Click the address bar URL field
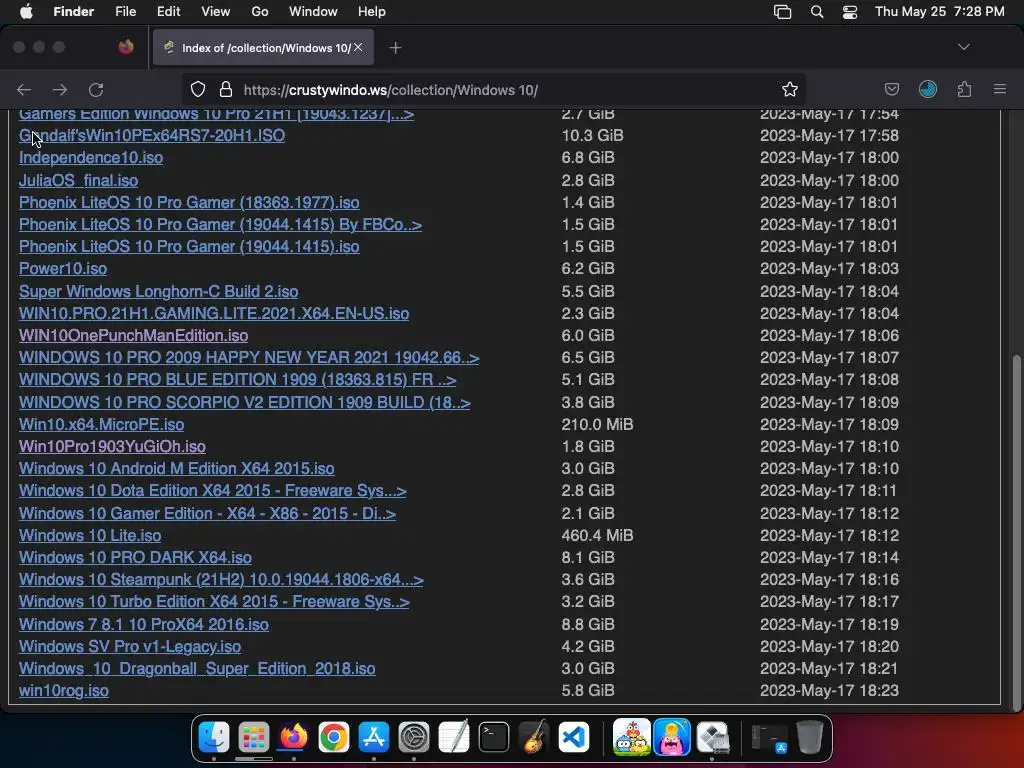This screenshot has width=1024, height=768. tap(496, 89)
